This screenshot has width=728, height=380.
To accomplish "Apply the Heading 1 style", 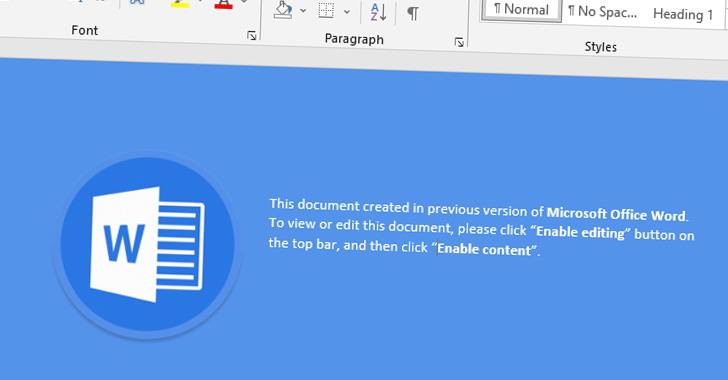I will (x=682, y=14).
